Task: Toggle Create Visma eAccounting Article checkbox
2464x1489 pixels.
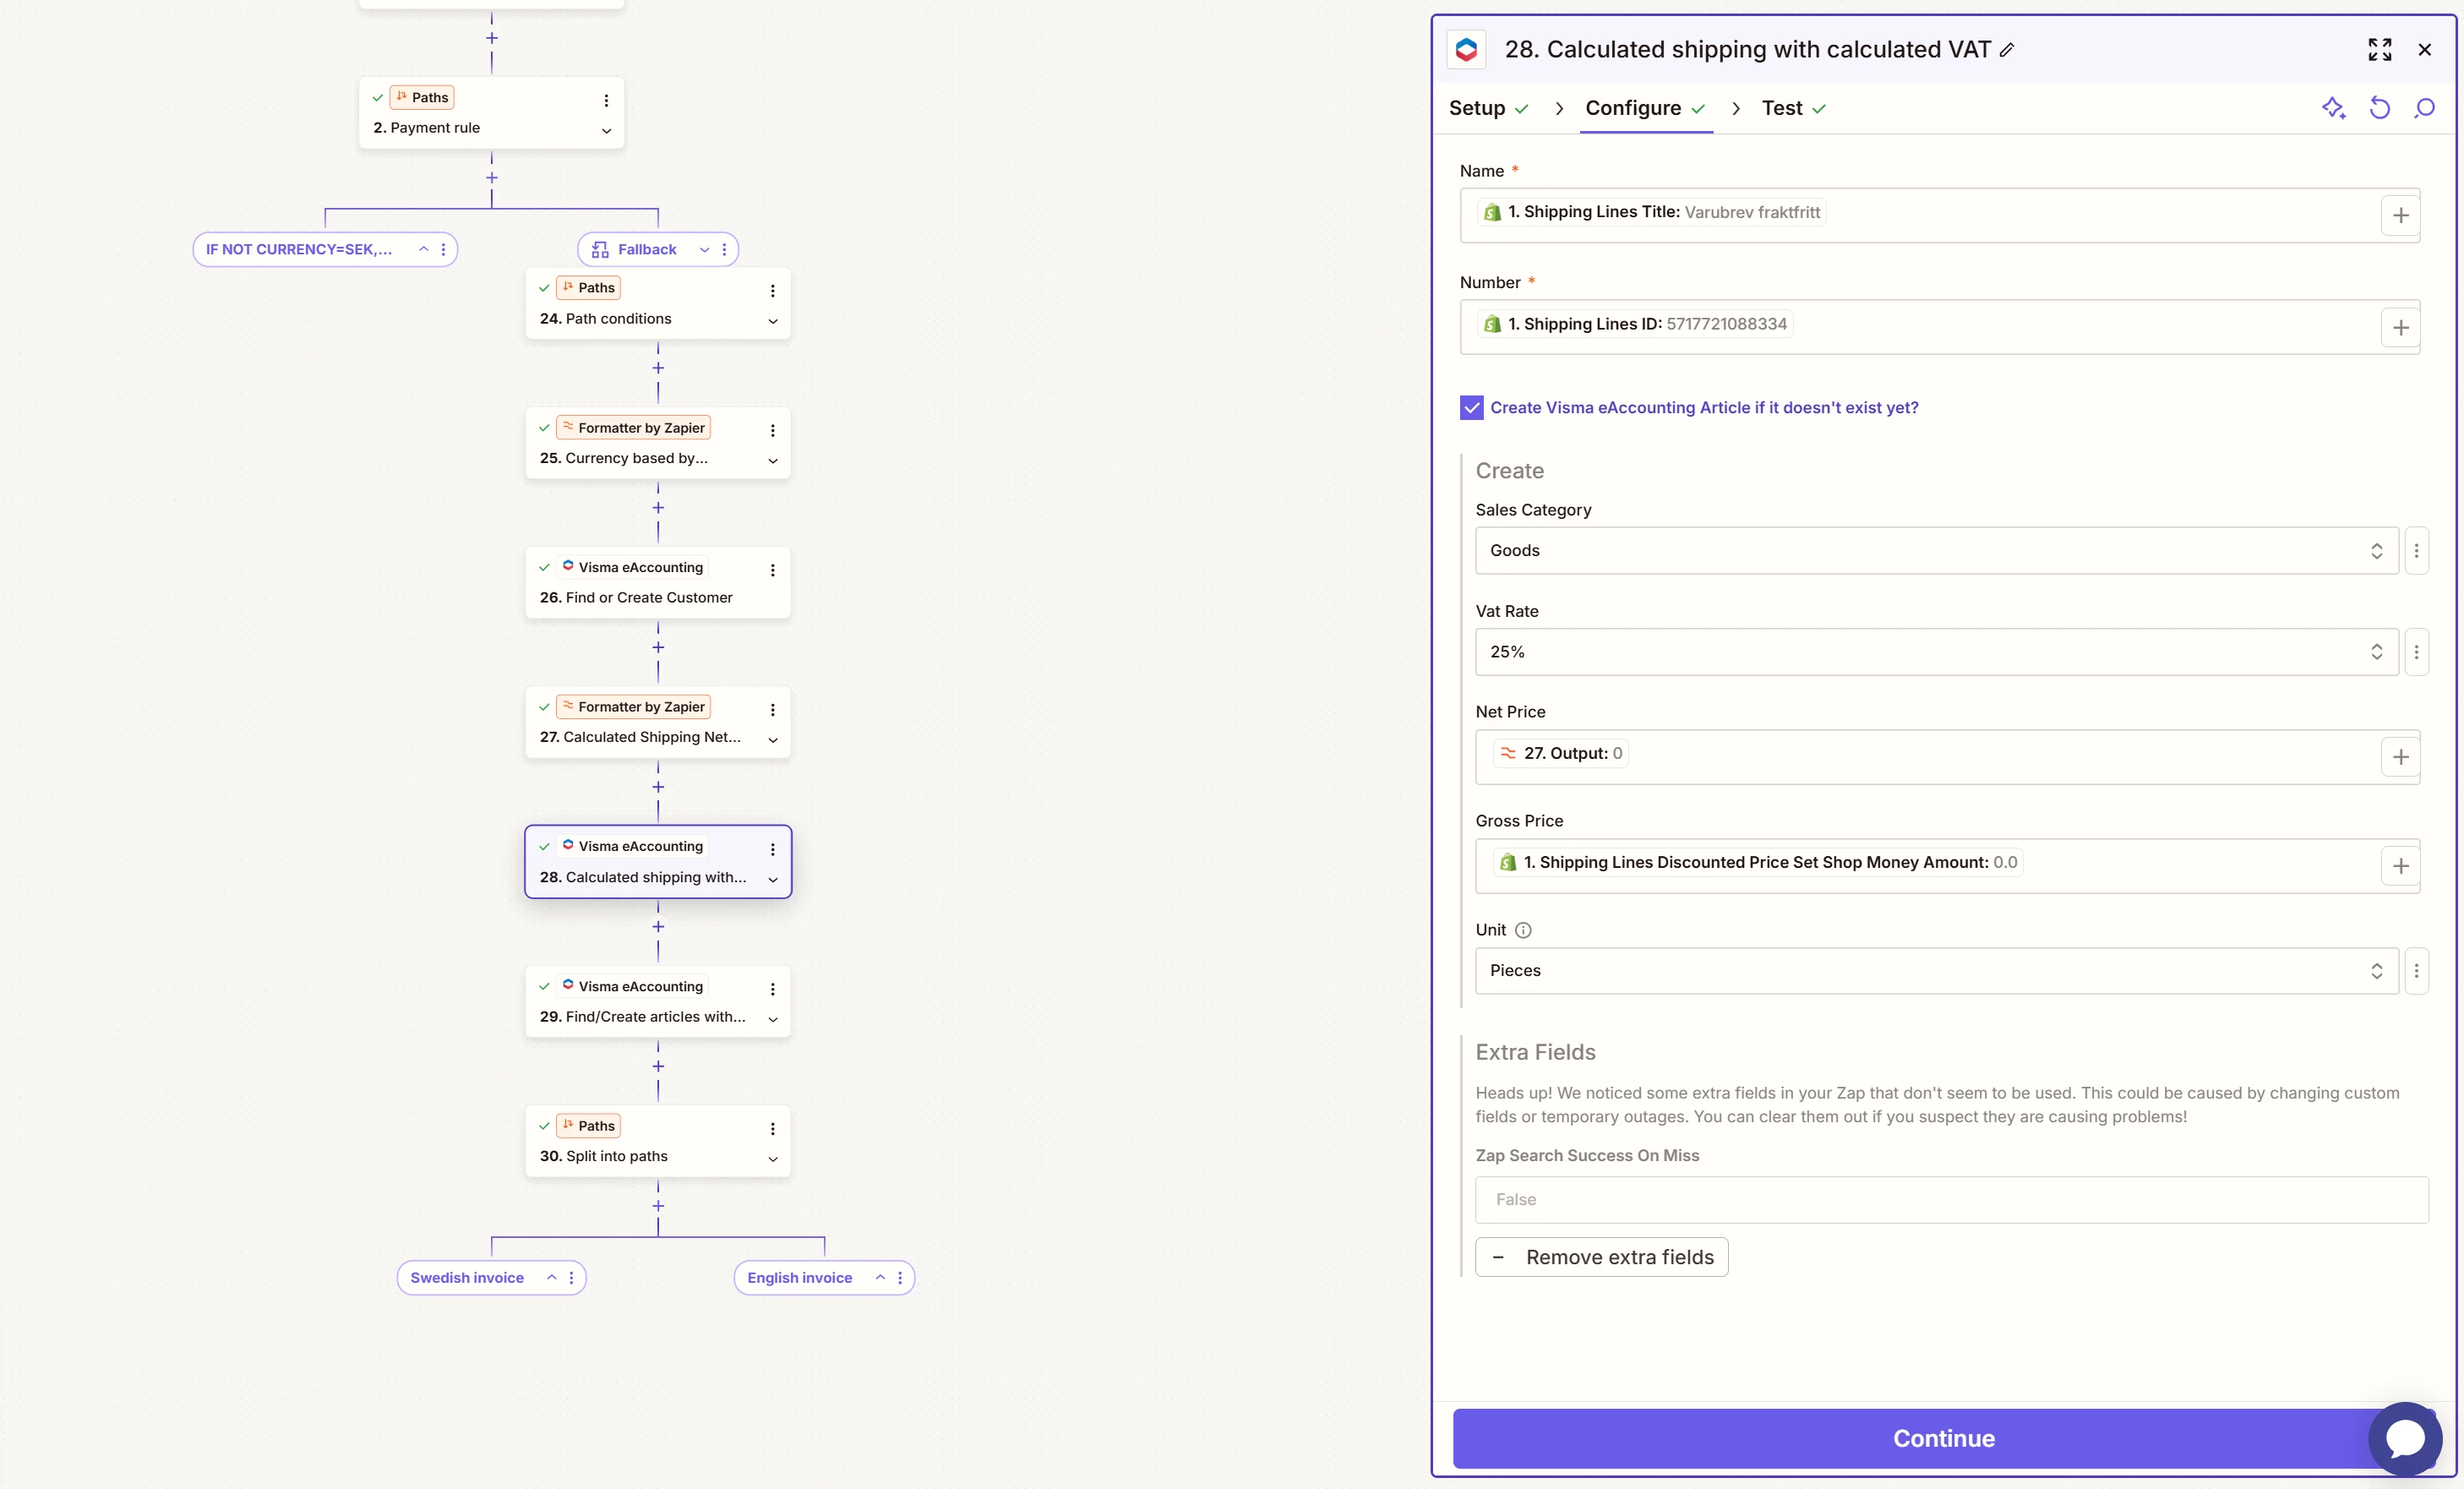Action: tap(1471, 408)
